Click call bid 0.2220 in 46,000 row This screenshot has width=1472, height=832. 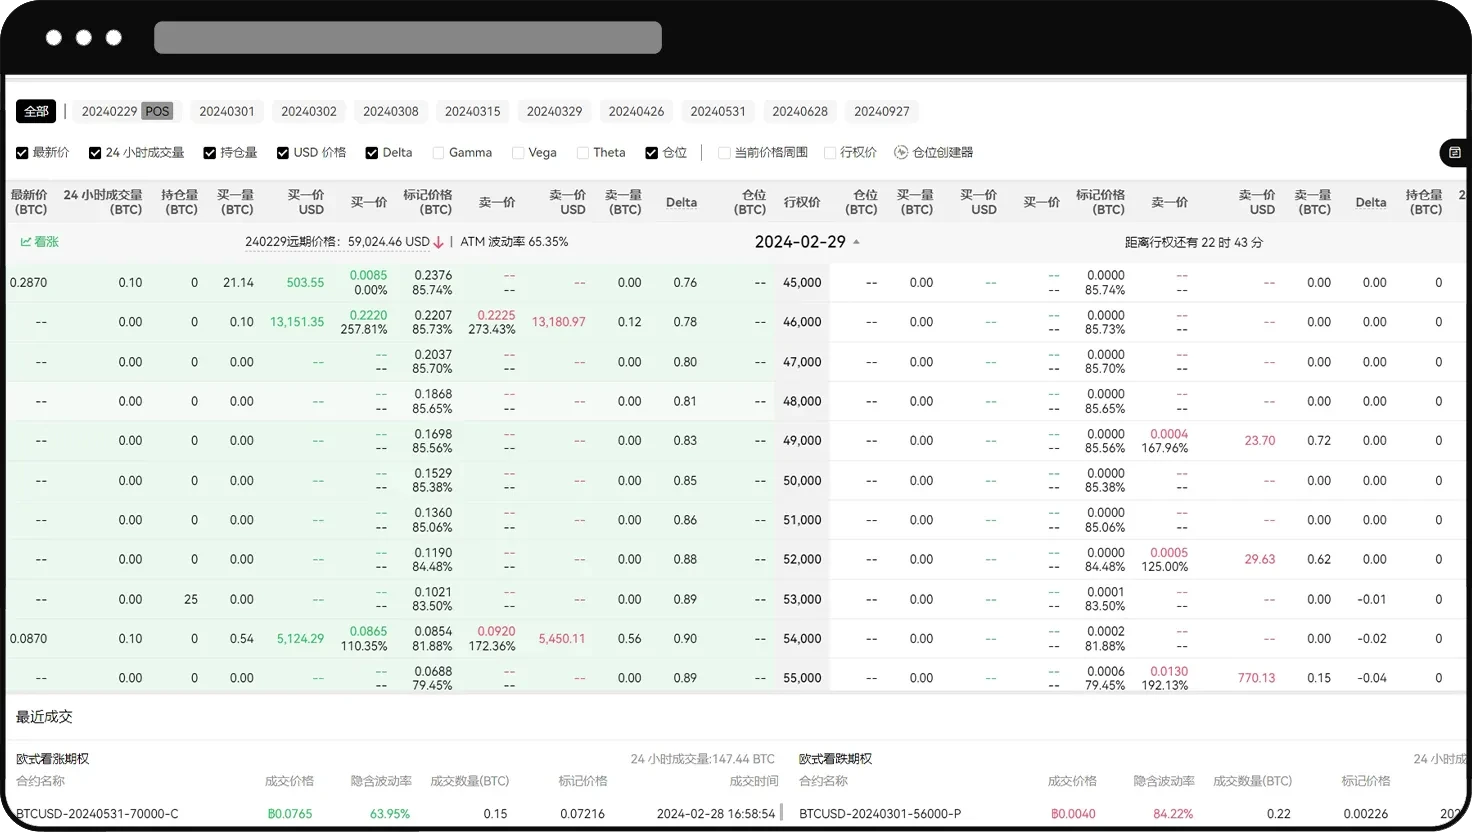pos(368,315)
